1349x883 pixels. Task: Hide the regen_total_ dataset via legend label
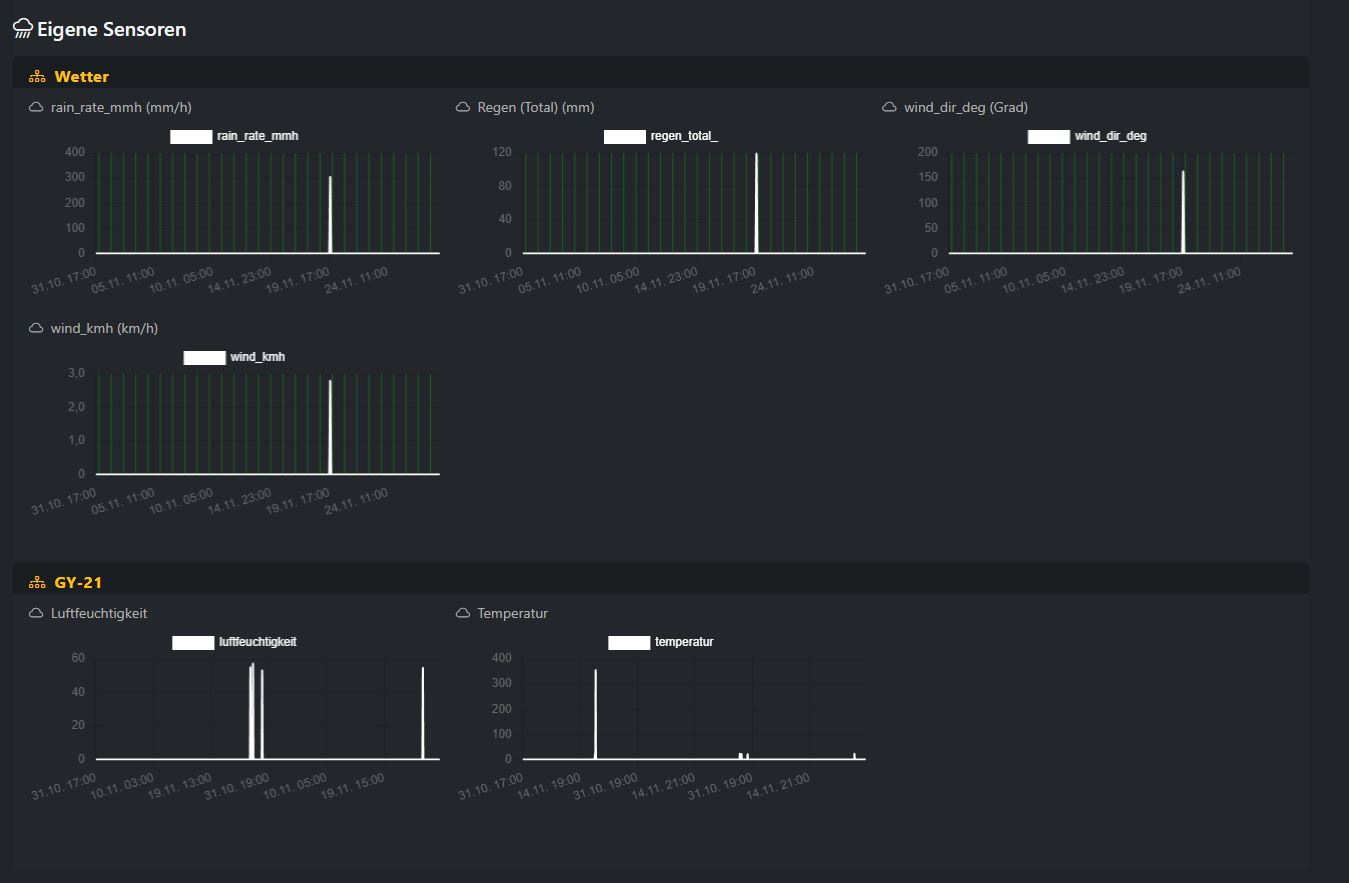(x=684, y=136)
